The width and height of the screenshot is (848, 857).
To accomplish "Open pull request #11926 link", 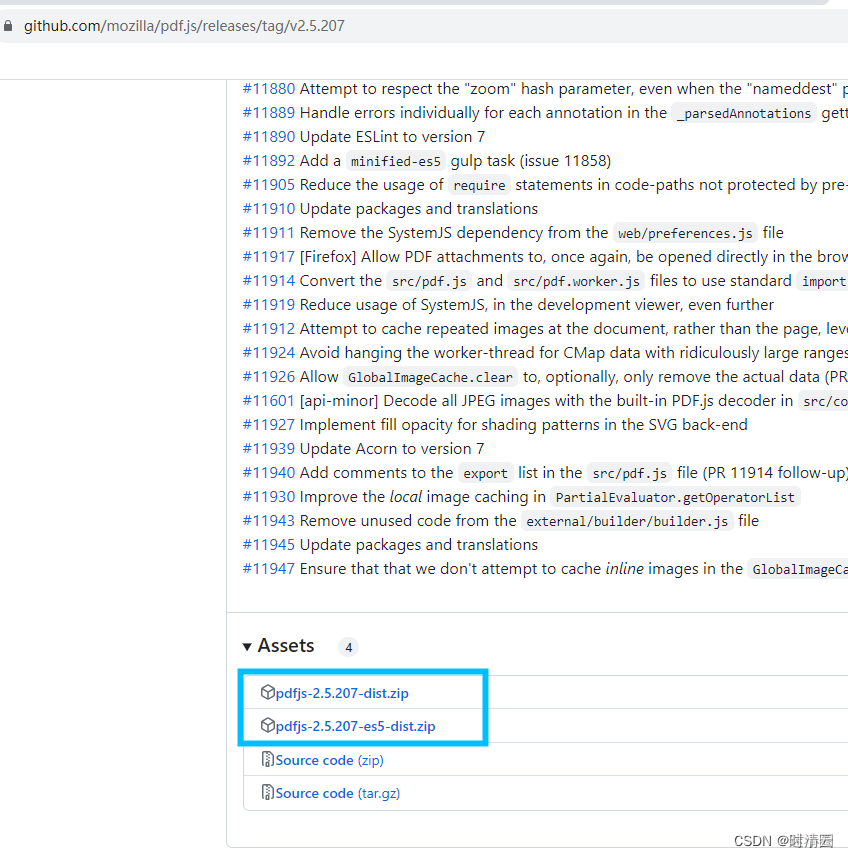I will click(x=269, y=377).
